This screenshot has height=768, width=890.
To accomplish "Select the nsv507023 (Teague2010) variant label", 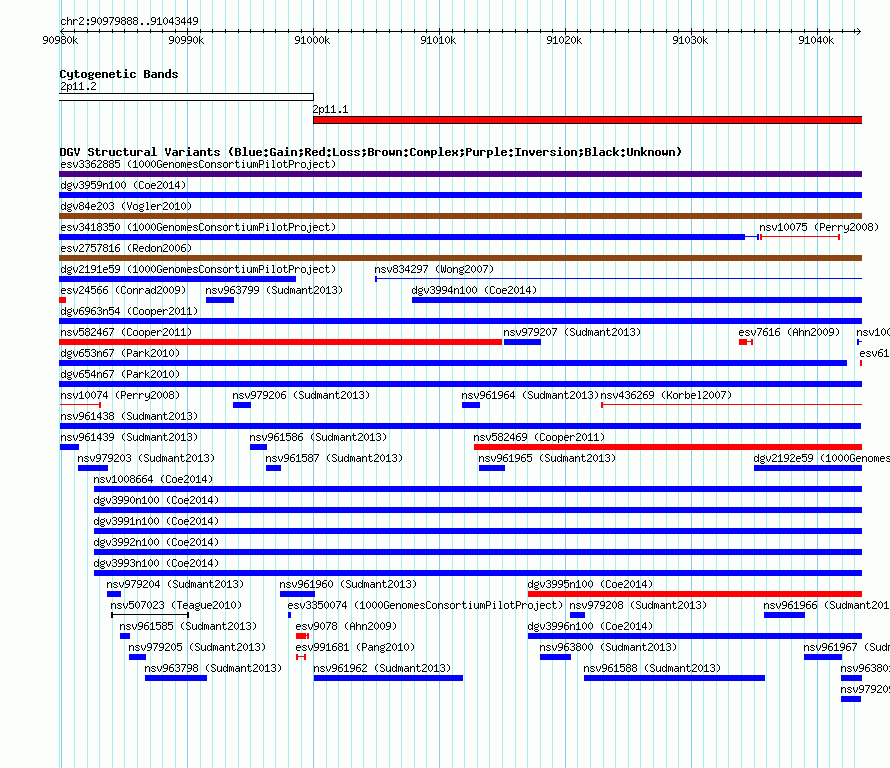I will tap(176, 606).
